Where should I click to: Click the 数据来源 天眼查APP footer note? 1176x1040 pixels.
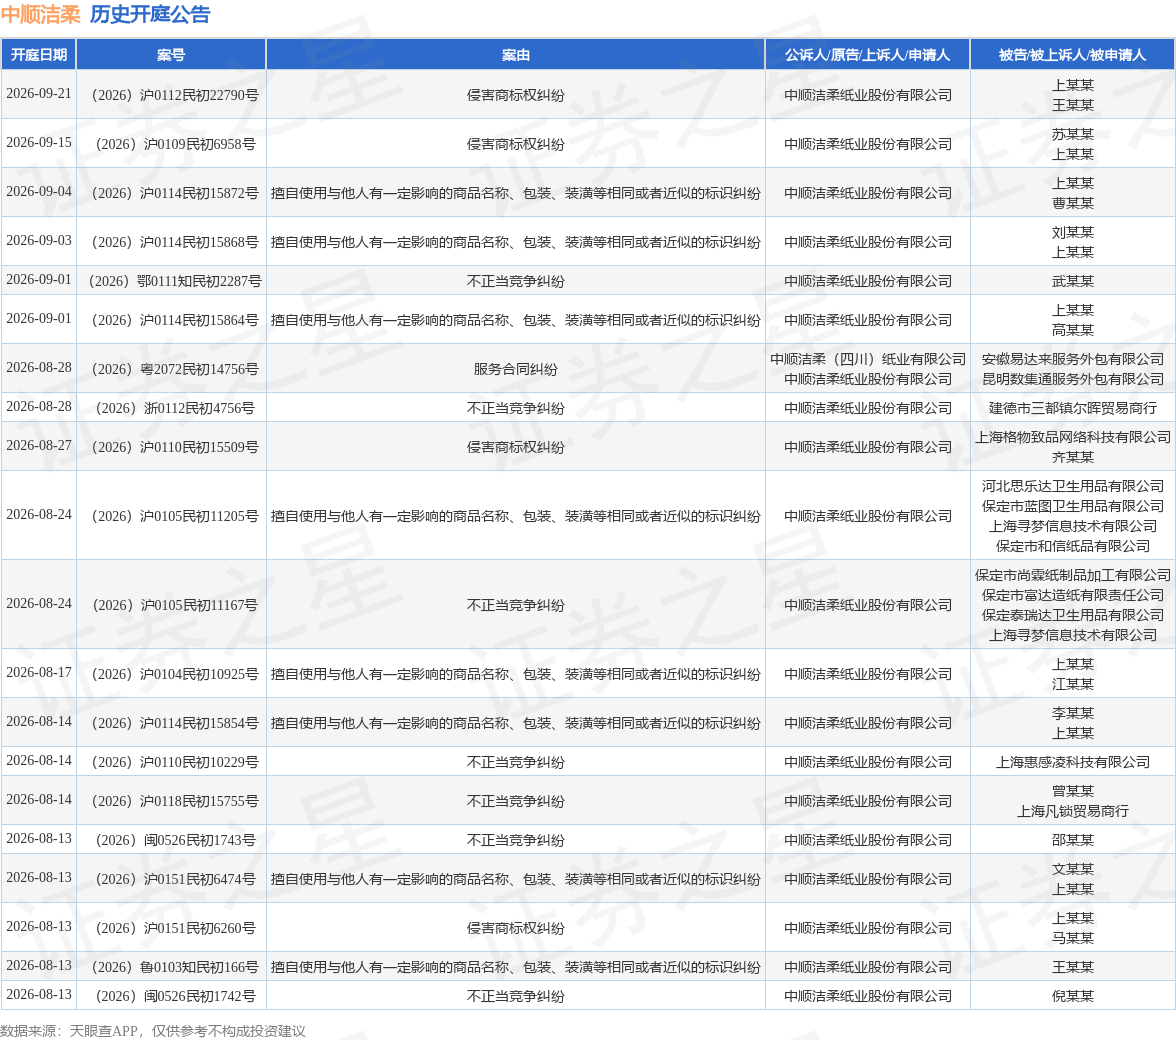153,1031
